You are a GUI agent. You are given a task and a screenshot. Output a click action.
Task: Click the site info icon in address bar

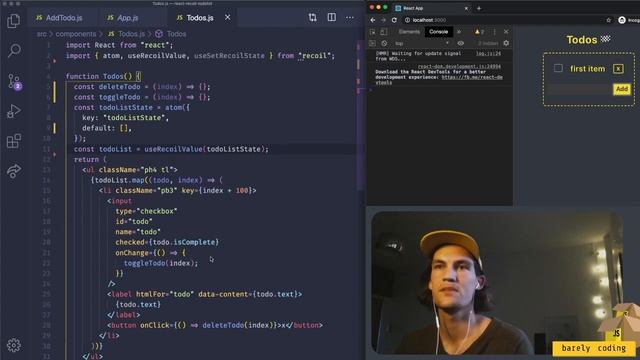click(407, 20)
